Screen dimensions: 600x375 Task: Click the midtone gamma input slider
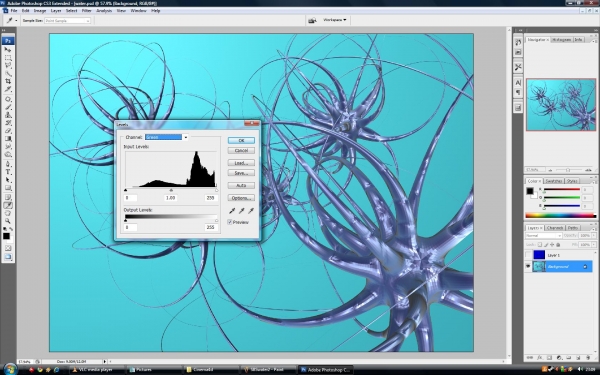click(171, 190)
